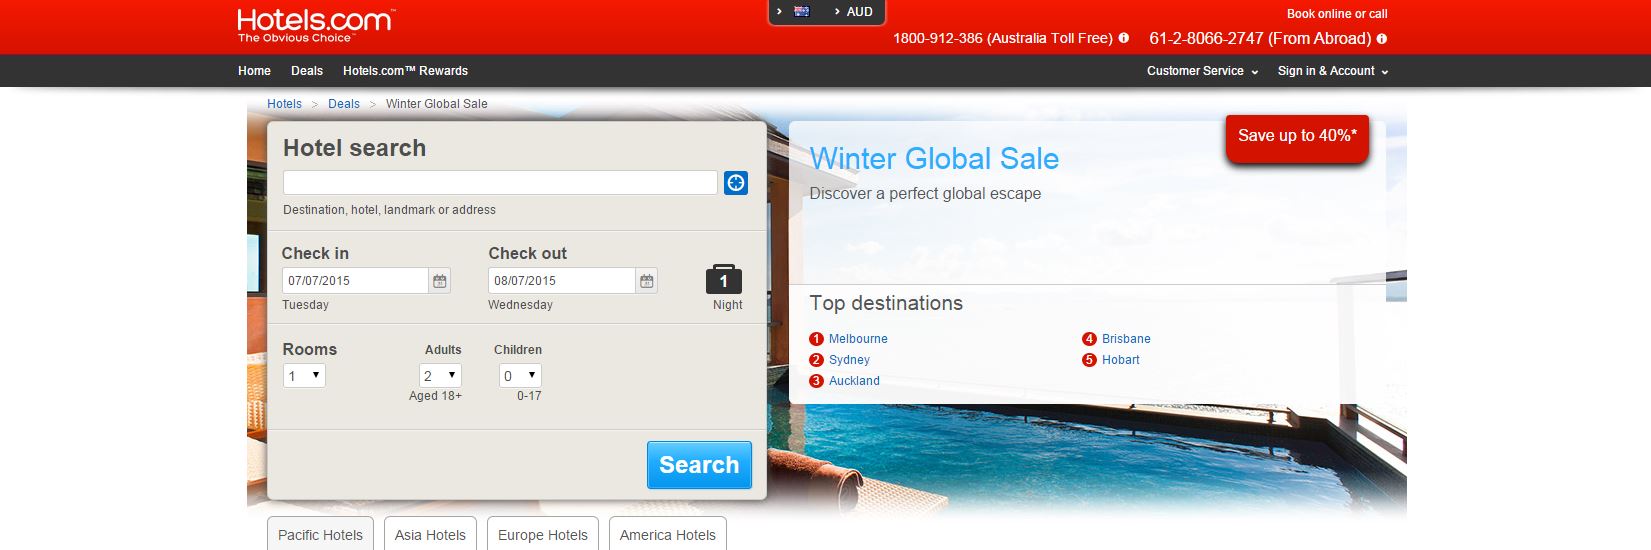
Task: Click the Hotels.com logo
Action: point(316,25)
